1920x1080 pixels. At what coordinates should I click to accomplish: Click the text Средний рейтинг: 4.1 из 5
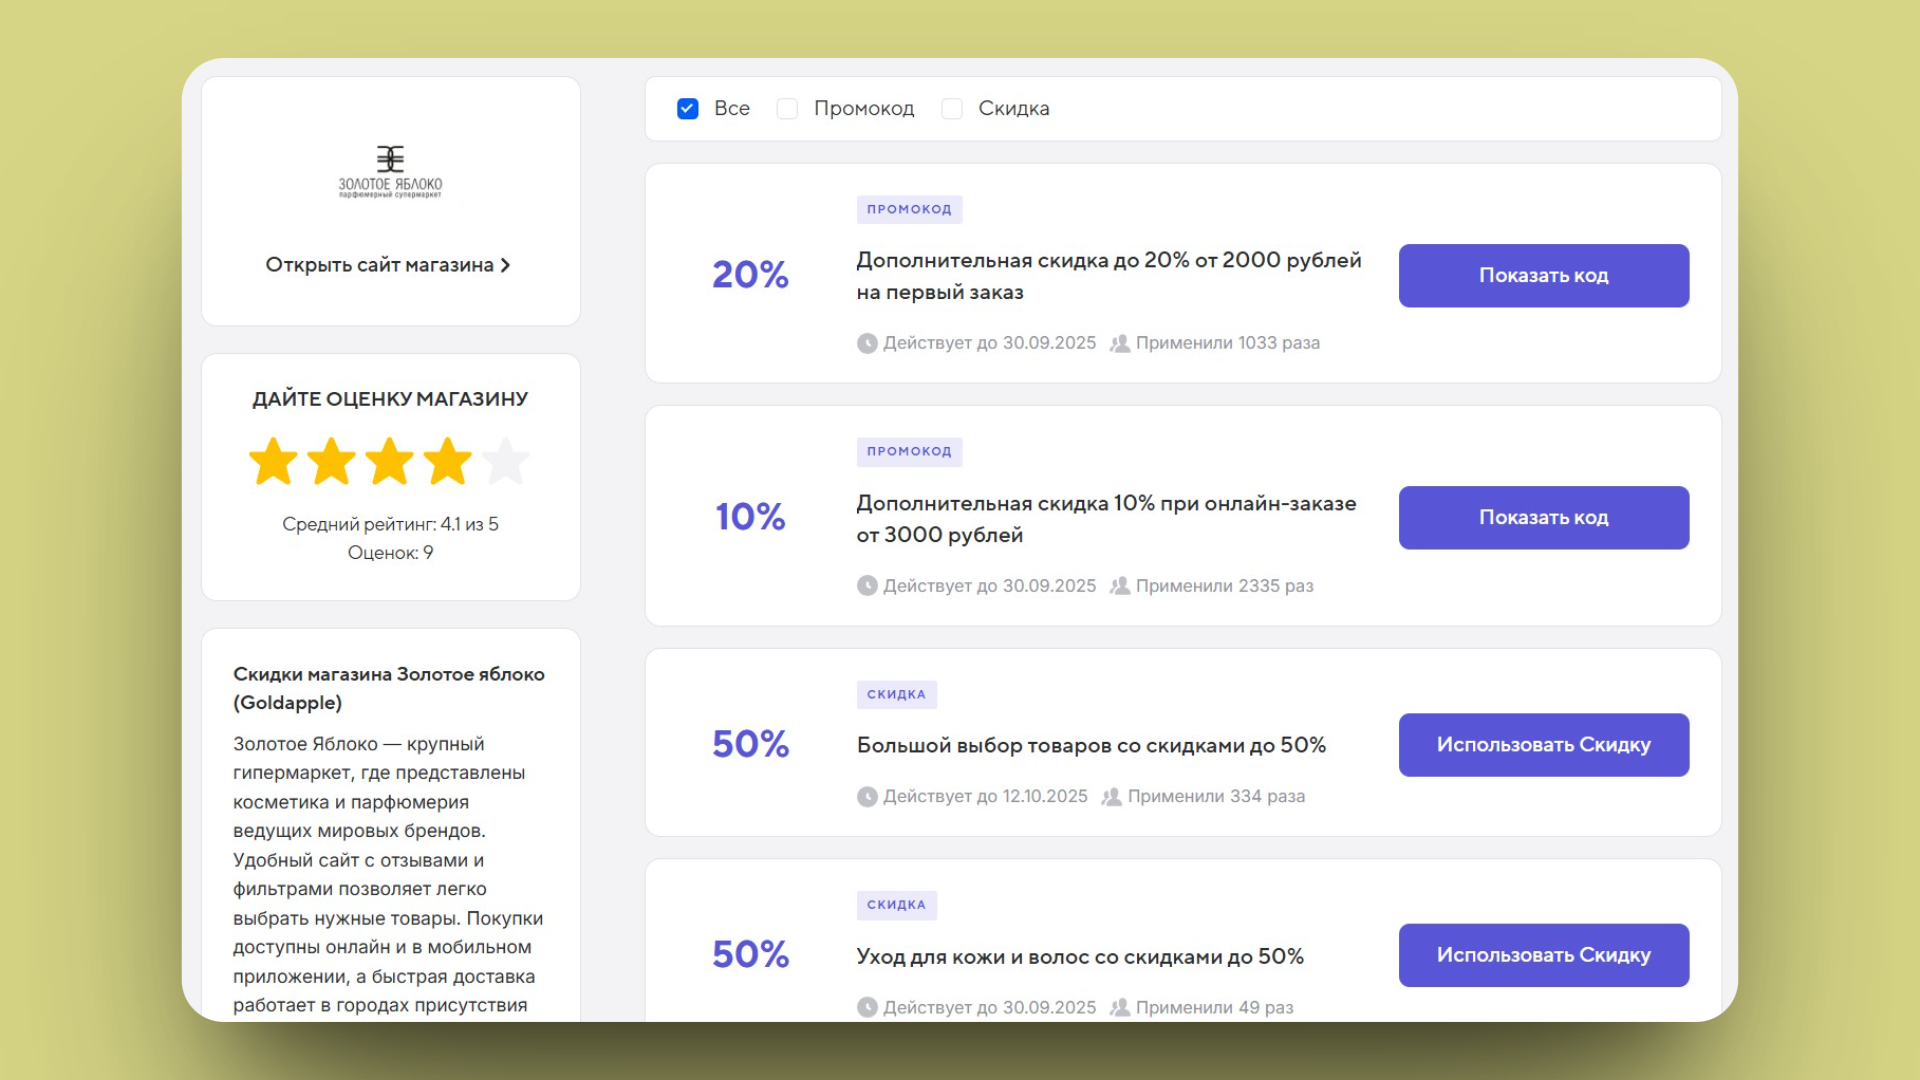point(390,524)
